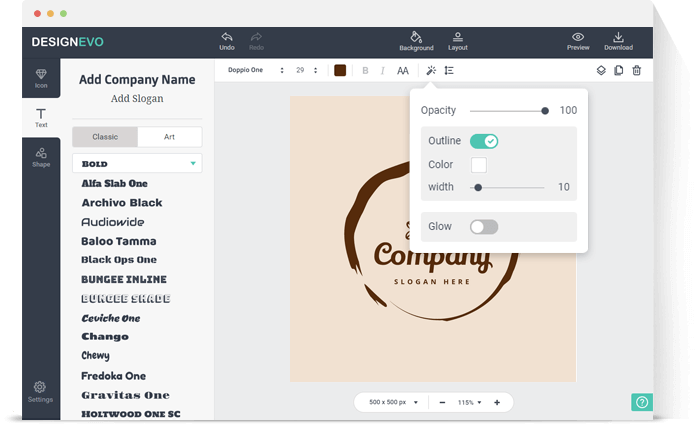Choose the Bungee Inline font
The image size is (697, 425).
click(124, 279)
